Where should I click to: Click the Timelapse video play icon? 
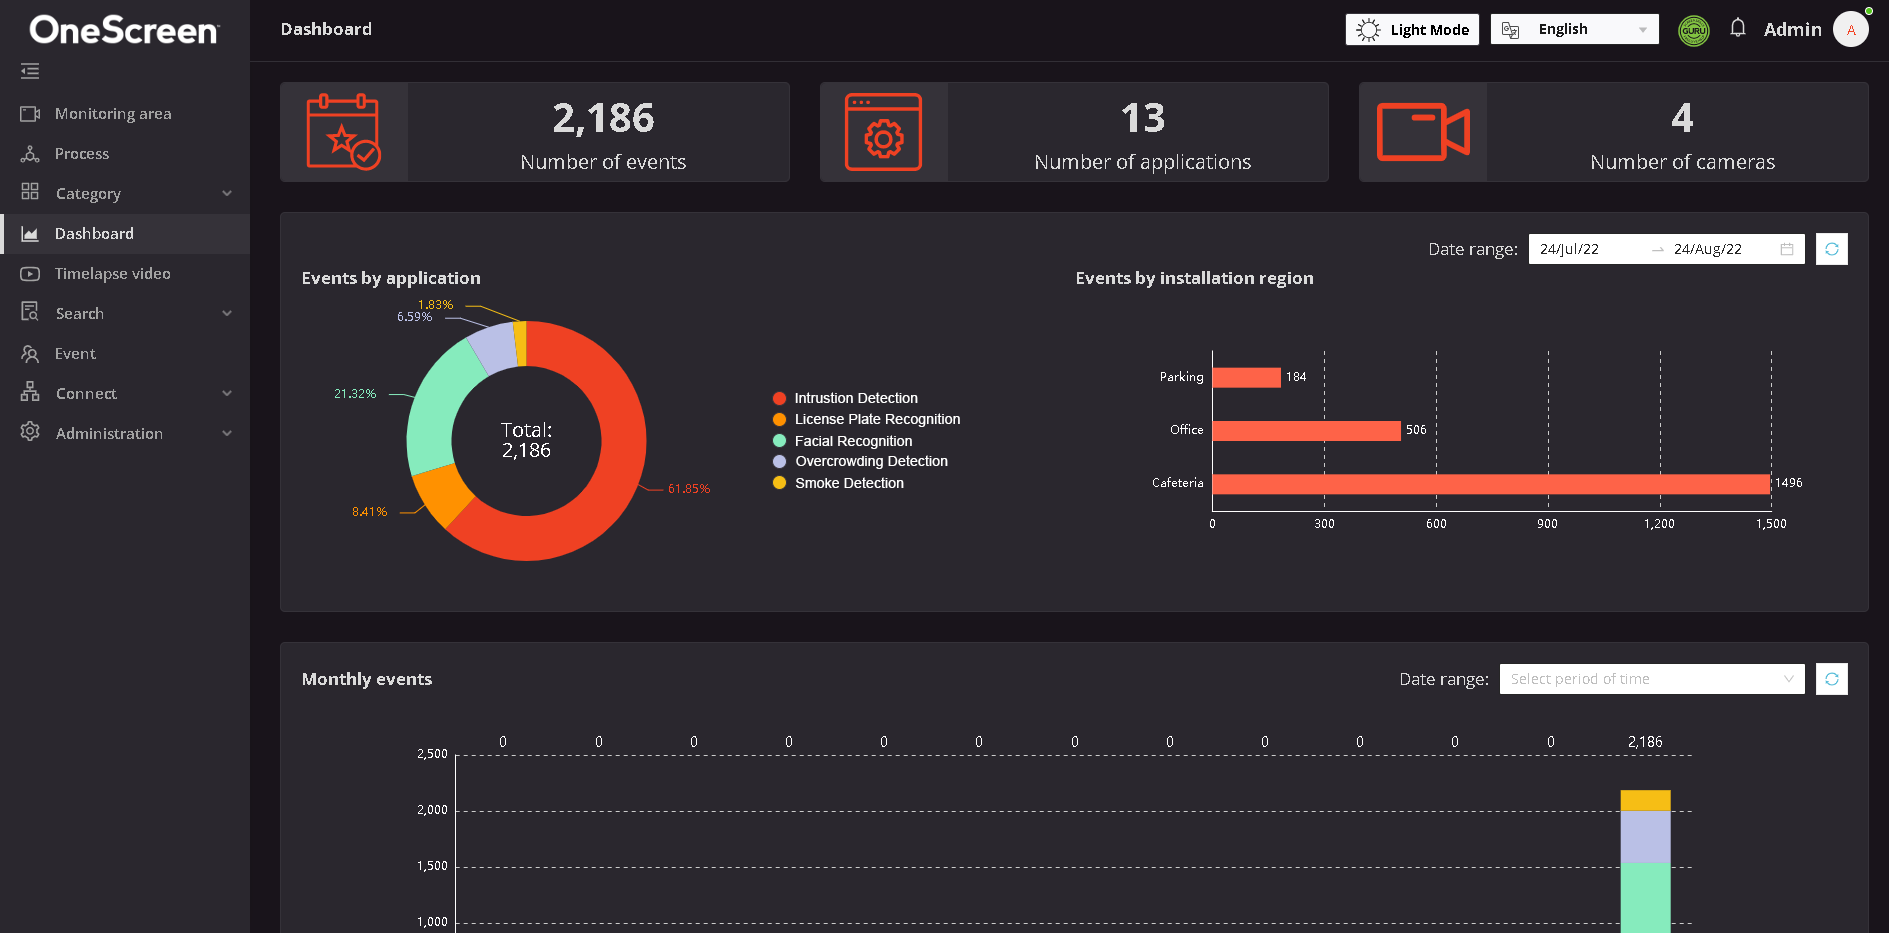[30, 274]
